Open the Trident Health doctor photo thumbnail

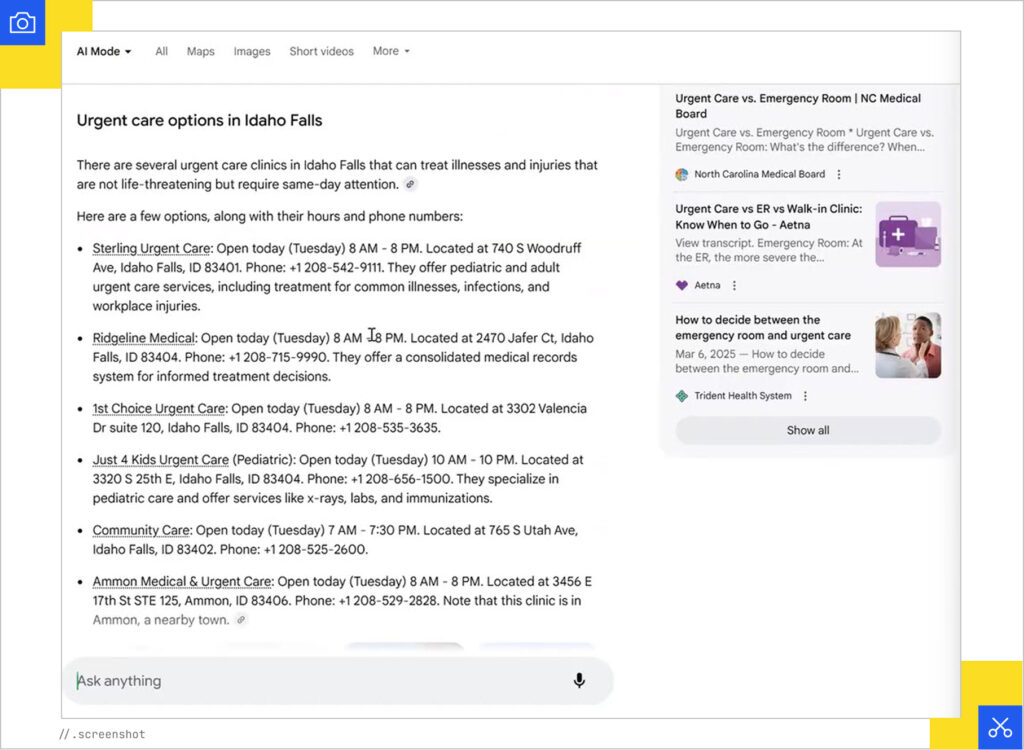tap(907, 345)
